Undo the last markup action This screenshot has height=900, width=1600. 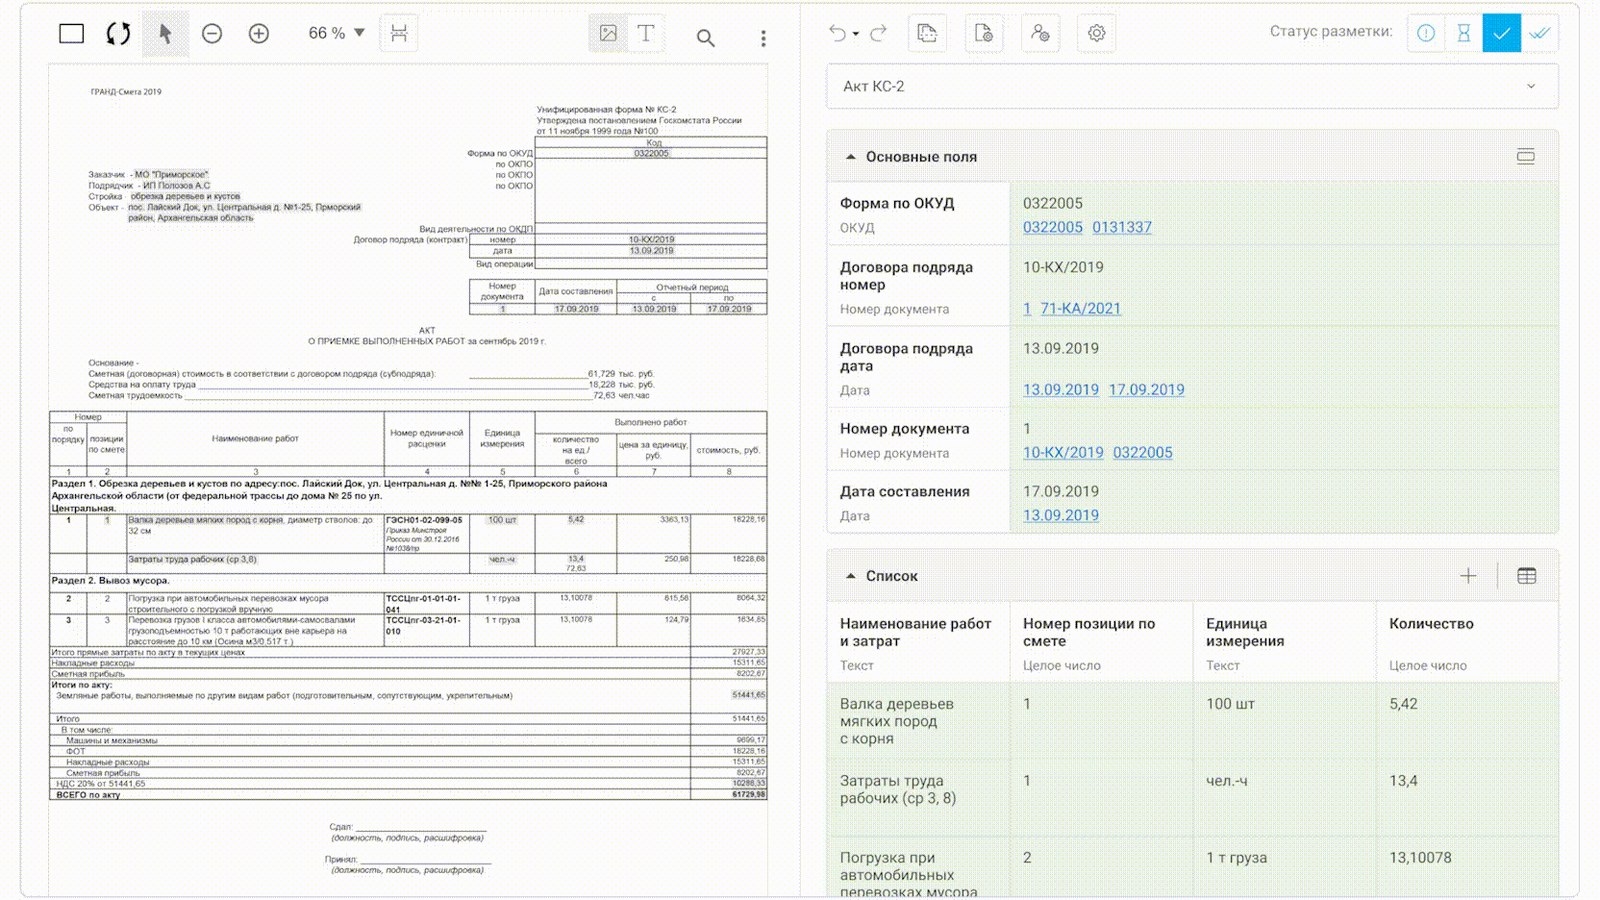point(837,33)
